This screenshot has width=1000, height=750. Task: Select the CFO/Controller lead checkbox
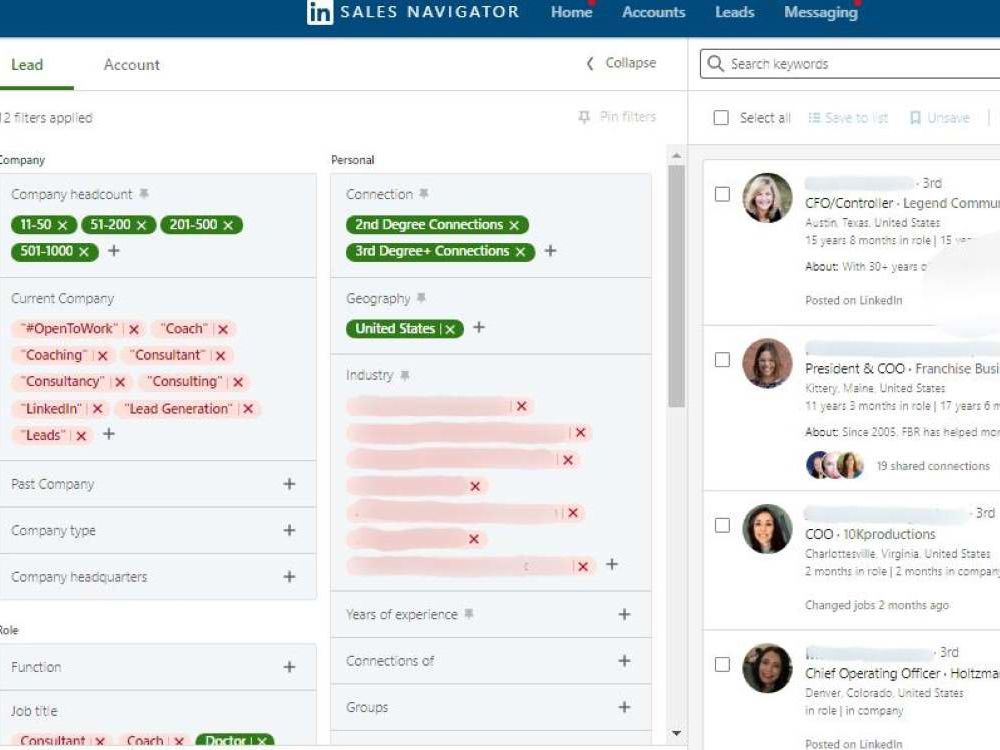(722, 194)
